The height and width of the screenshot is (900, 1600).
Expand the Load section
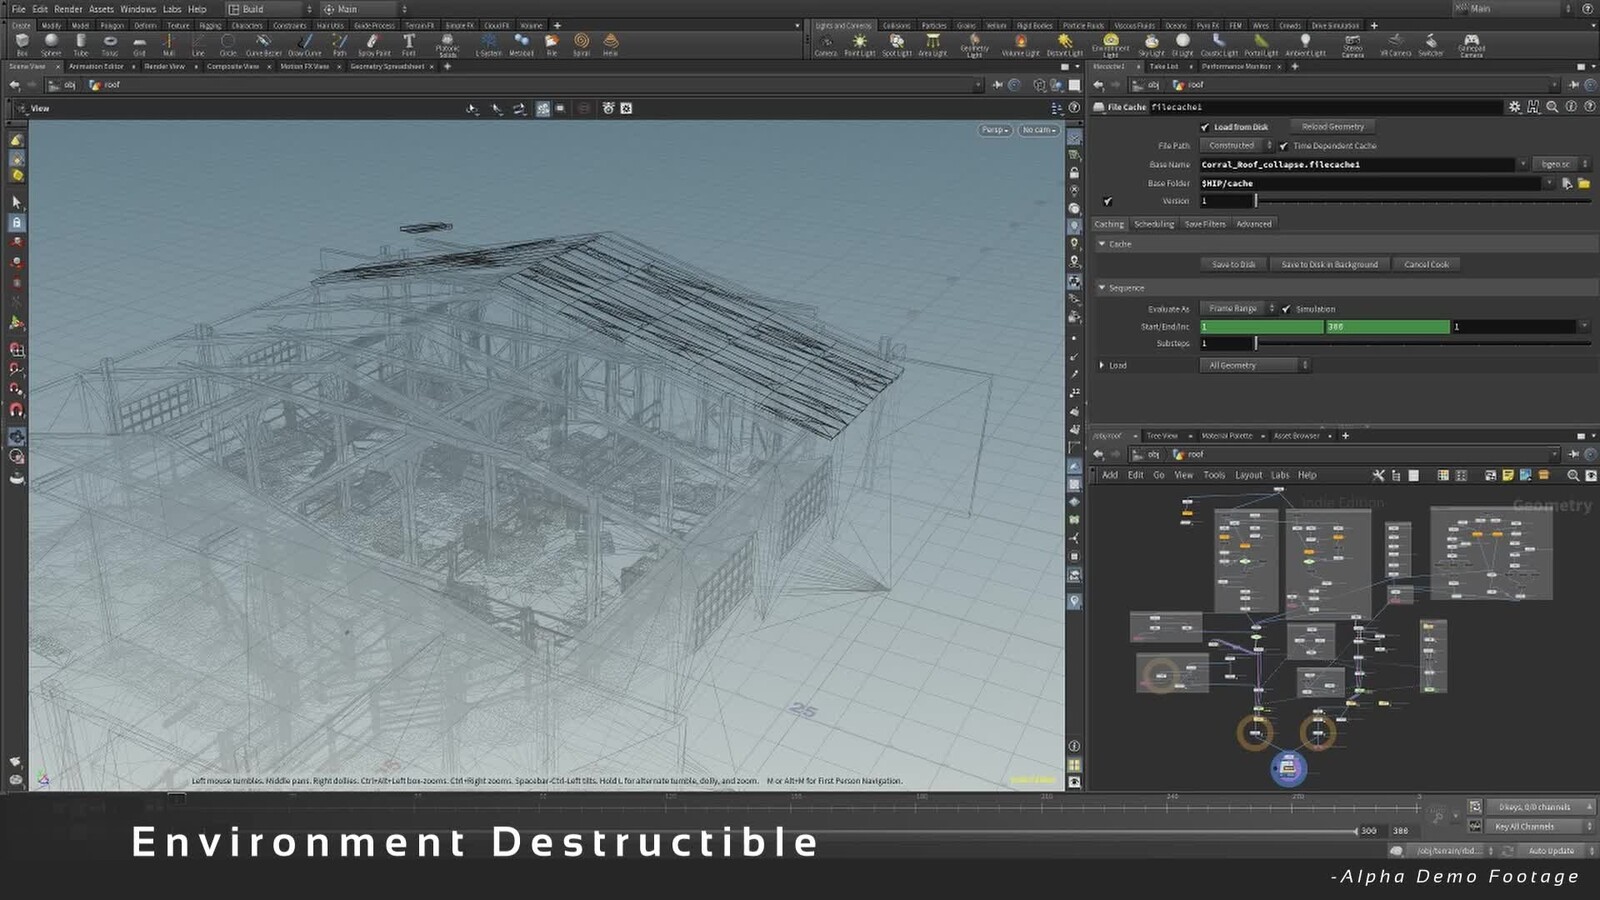pos(1102,366)
